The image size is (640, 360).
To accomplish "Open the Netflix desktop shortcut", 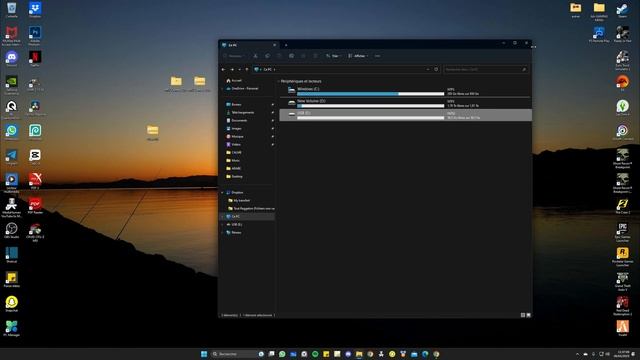I will pyautogui.click(x=35, y=59).
